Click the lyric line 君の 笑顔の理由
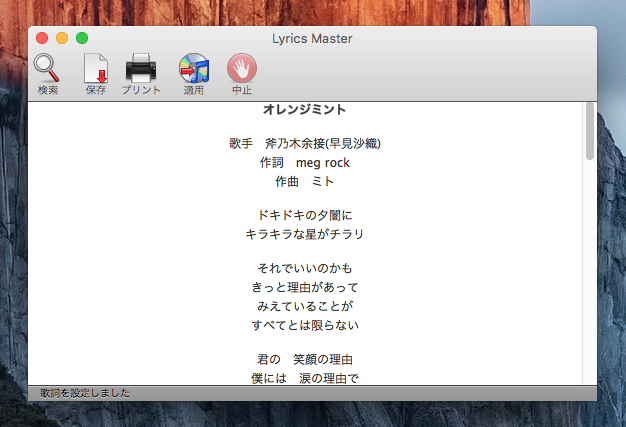This screenshot has width=626, height=427. coord(305,359)
